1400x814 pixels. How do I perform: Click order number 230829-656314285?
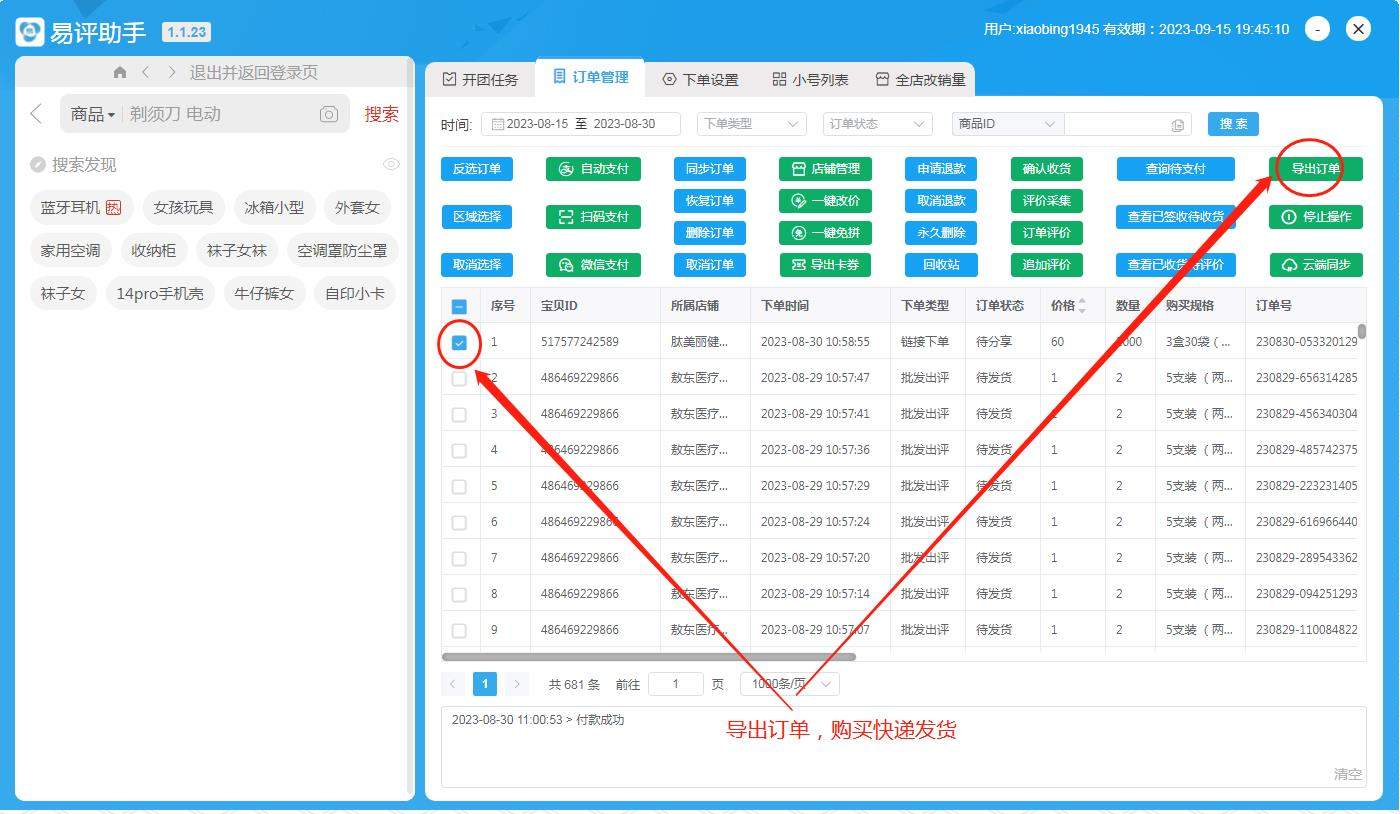click(1306, 378)
